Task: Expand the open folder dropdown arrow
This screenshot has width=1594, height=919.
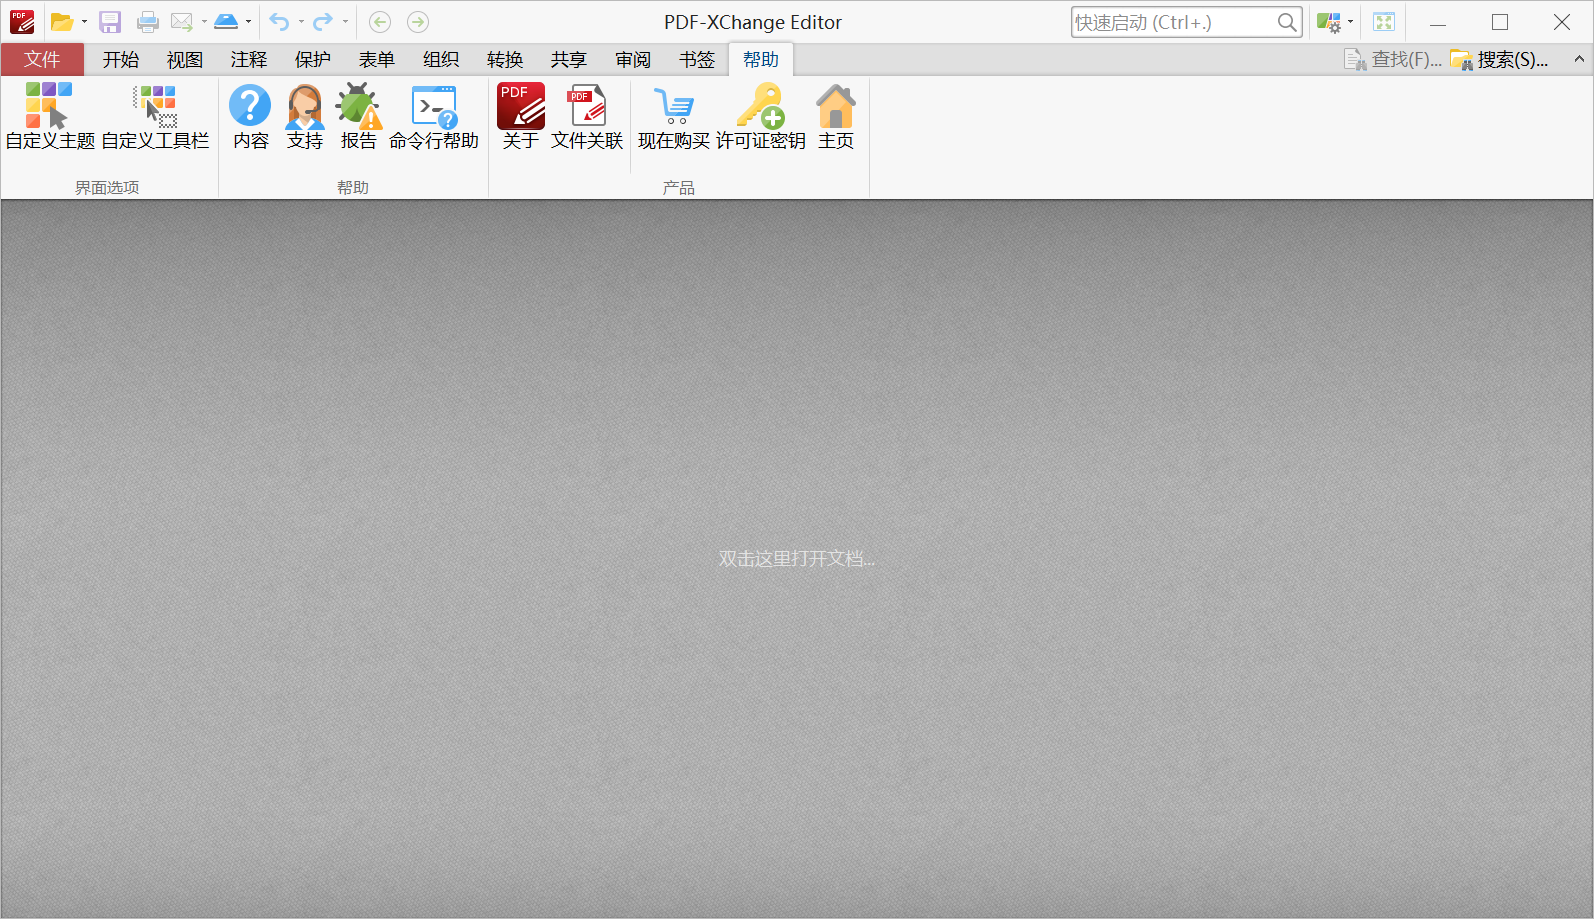Action: pos(84,22)
